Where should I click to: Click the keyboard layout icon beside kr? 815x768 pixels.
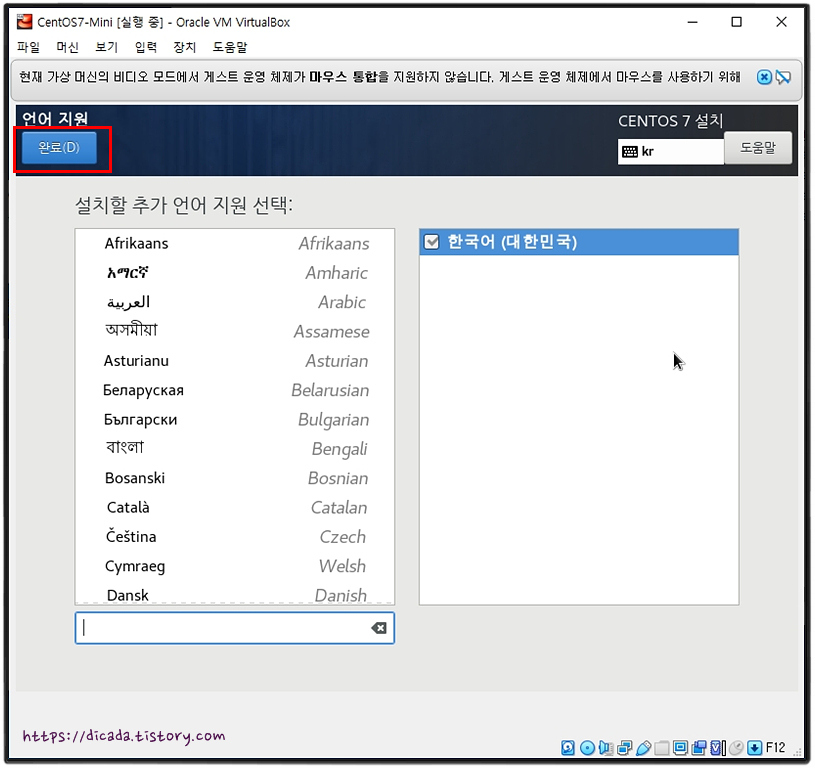[x=630, y=152]
